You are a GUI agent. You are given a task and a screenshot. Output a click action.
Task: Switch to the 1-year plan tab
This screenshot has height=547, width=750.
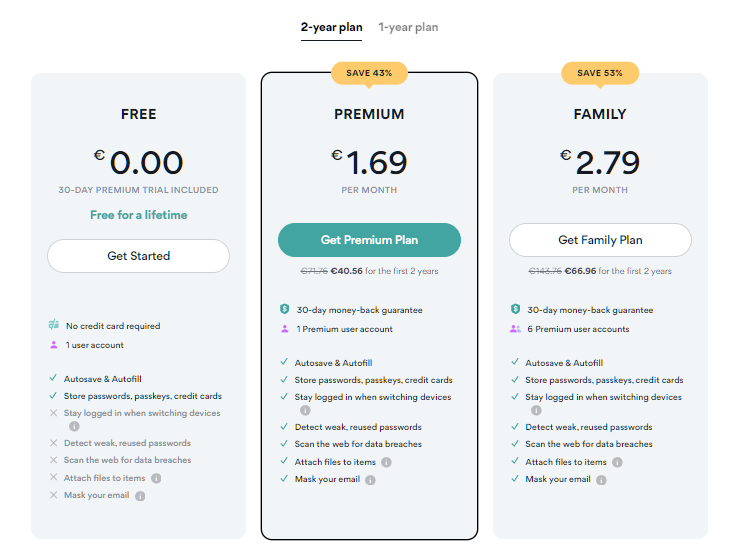click(x=408, y=27)
